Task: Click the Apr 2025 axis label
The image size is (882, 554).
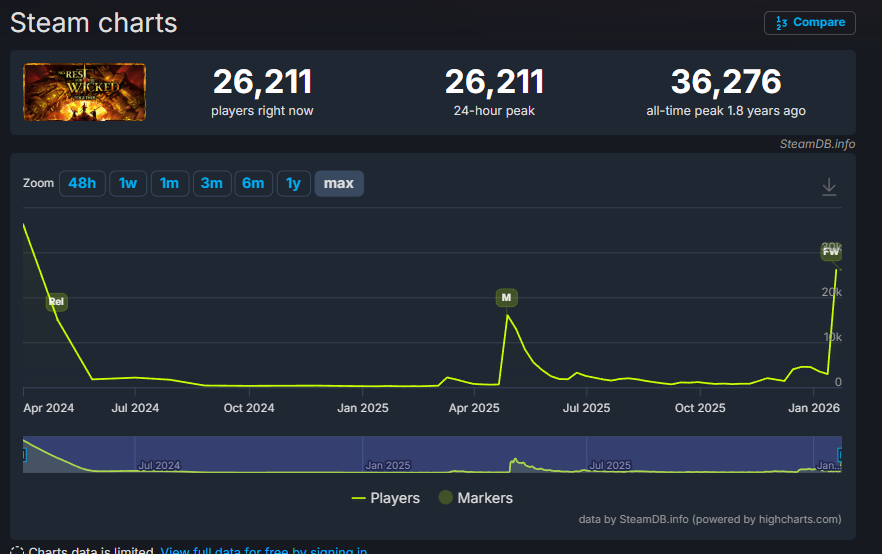Action: tap(474, 408)
